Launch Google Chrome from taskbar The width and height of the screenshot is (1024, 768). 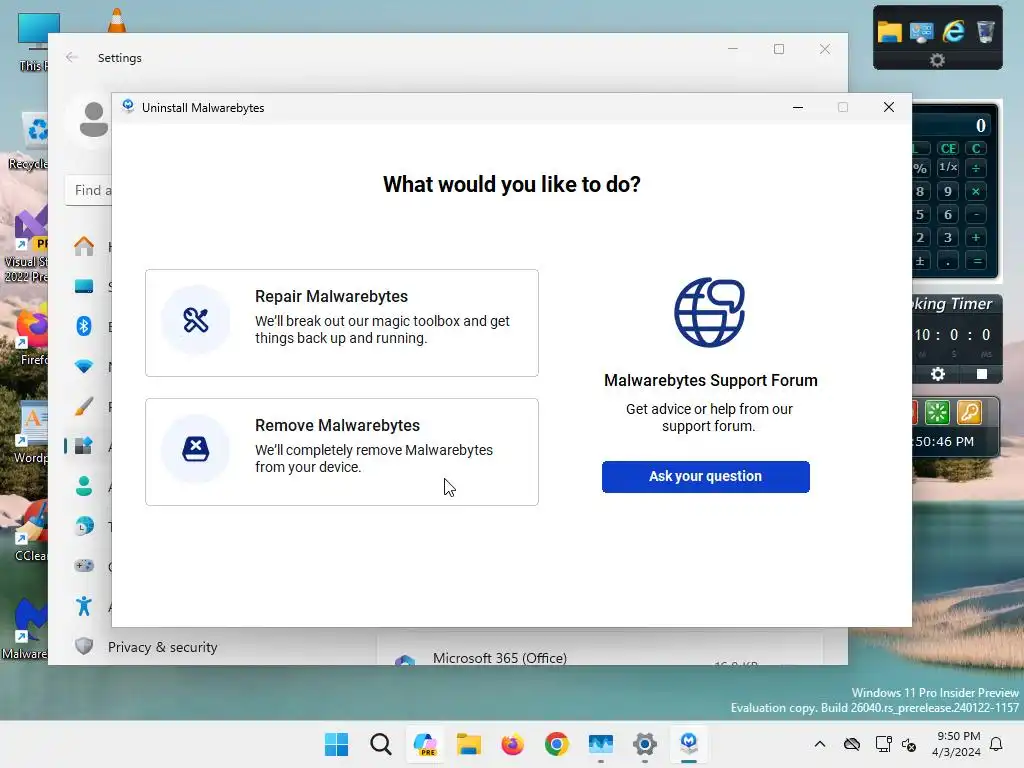tap(556, 744)
